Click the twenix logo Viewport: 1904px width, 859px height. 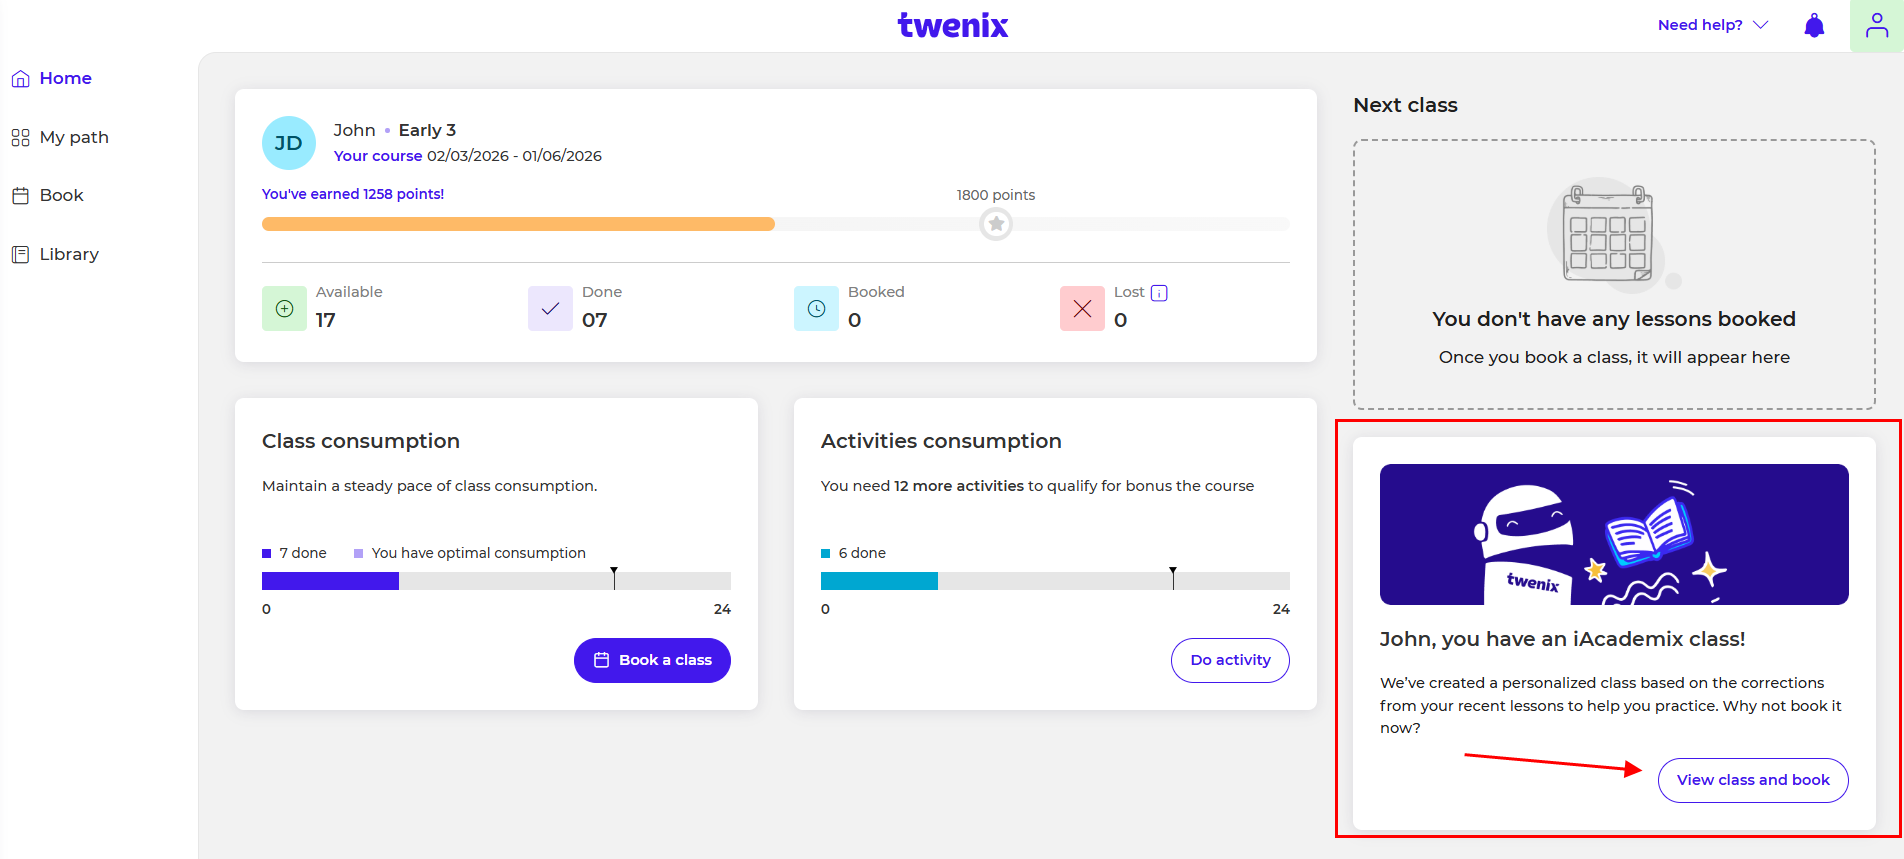pyautogui.click(x=952, y=25)
